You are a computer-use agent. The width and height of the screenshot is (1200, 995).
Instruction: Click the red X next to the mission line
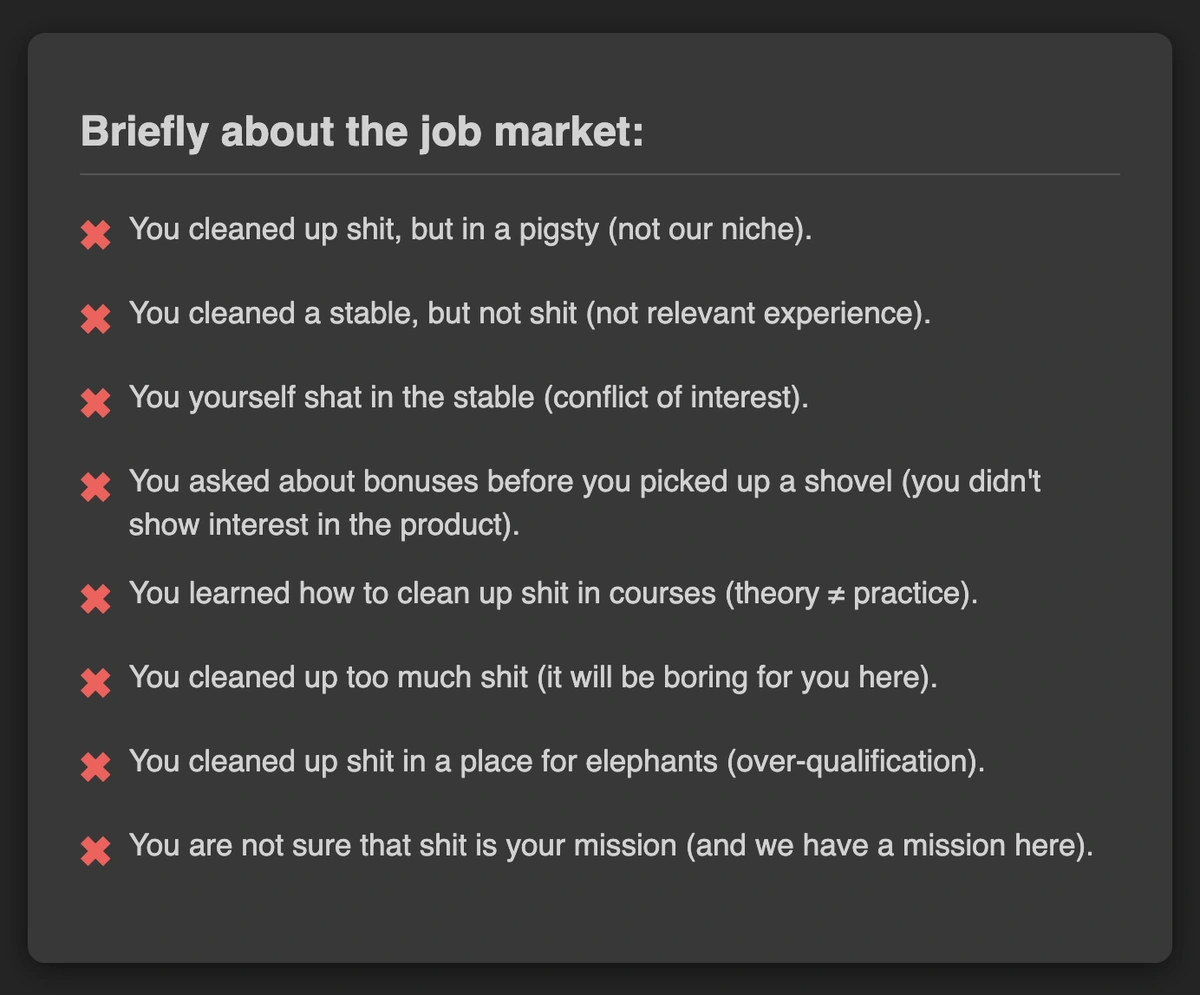(x=95, y=851)
